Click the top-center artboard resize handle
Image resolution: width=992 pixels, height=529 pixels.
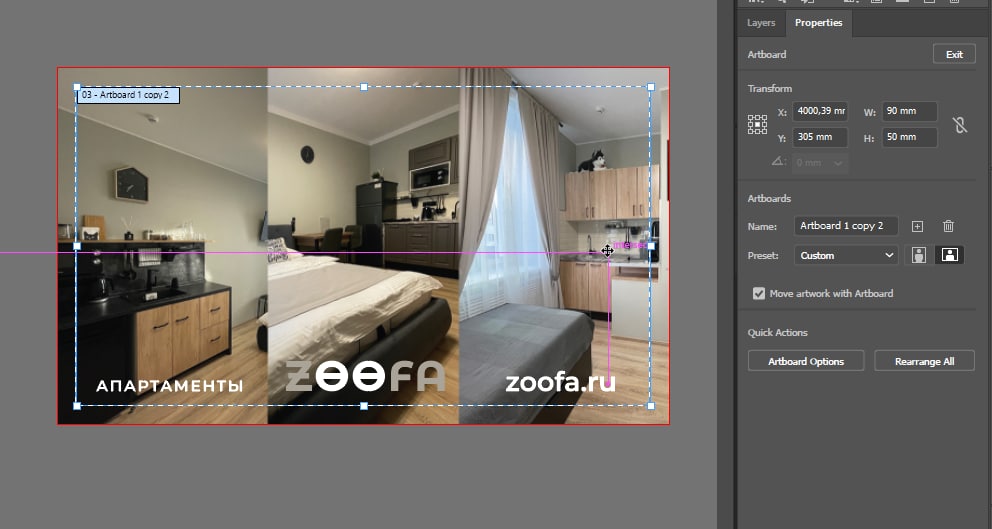[x=364, y=87]
